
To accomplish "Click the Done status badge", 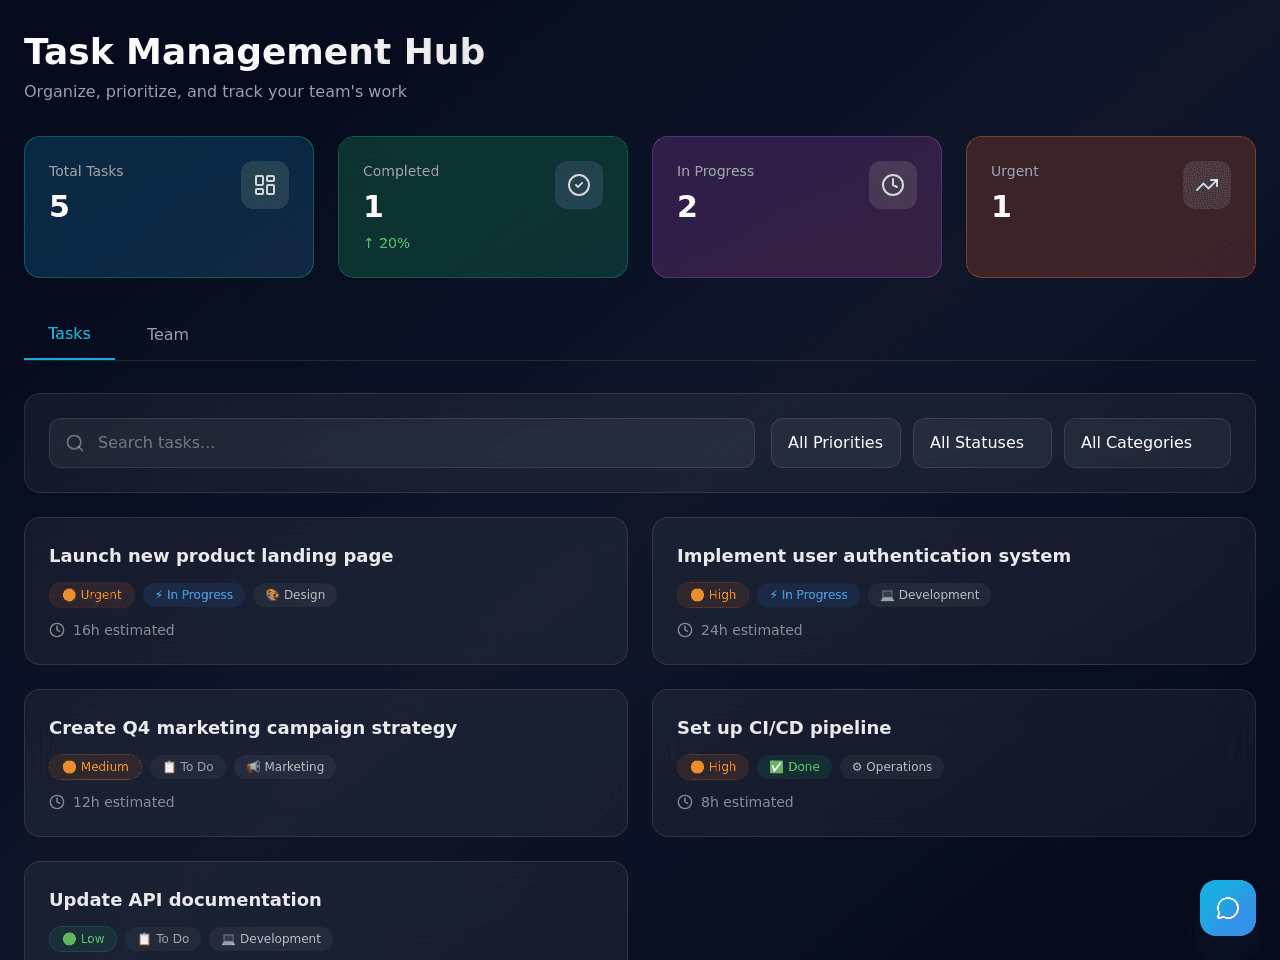I will tap(794, 767).
